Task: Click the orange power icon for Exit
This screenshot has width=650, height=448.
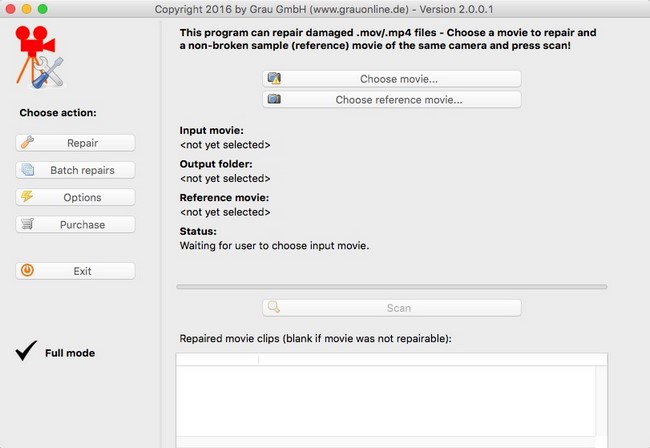Action: click(27, 271)
